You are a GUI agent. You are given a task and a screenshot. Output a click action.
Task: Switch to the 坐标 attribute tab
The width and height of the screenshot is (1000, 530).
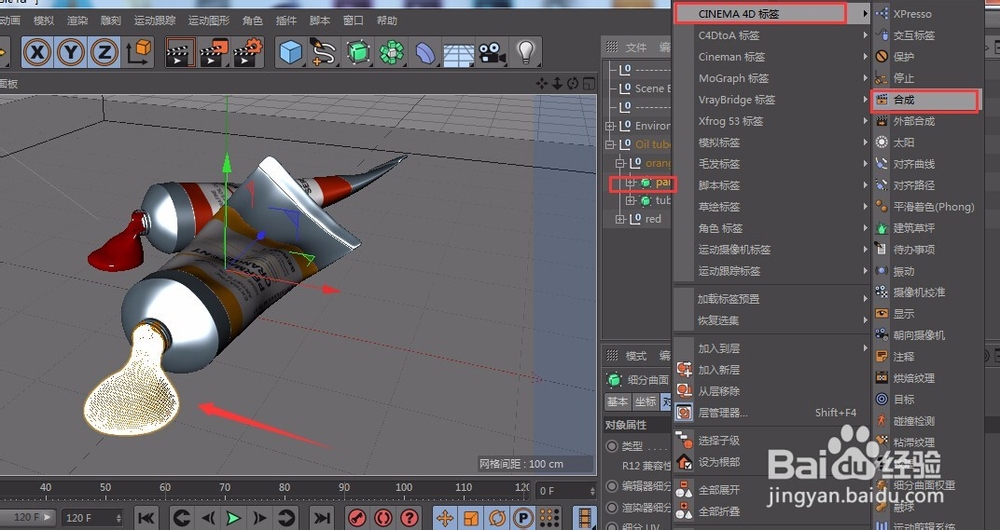[645, 402]
